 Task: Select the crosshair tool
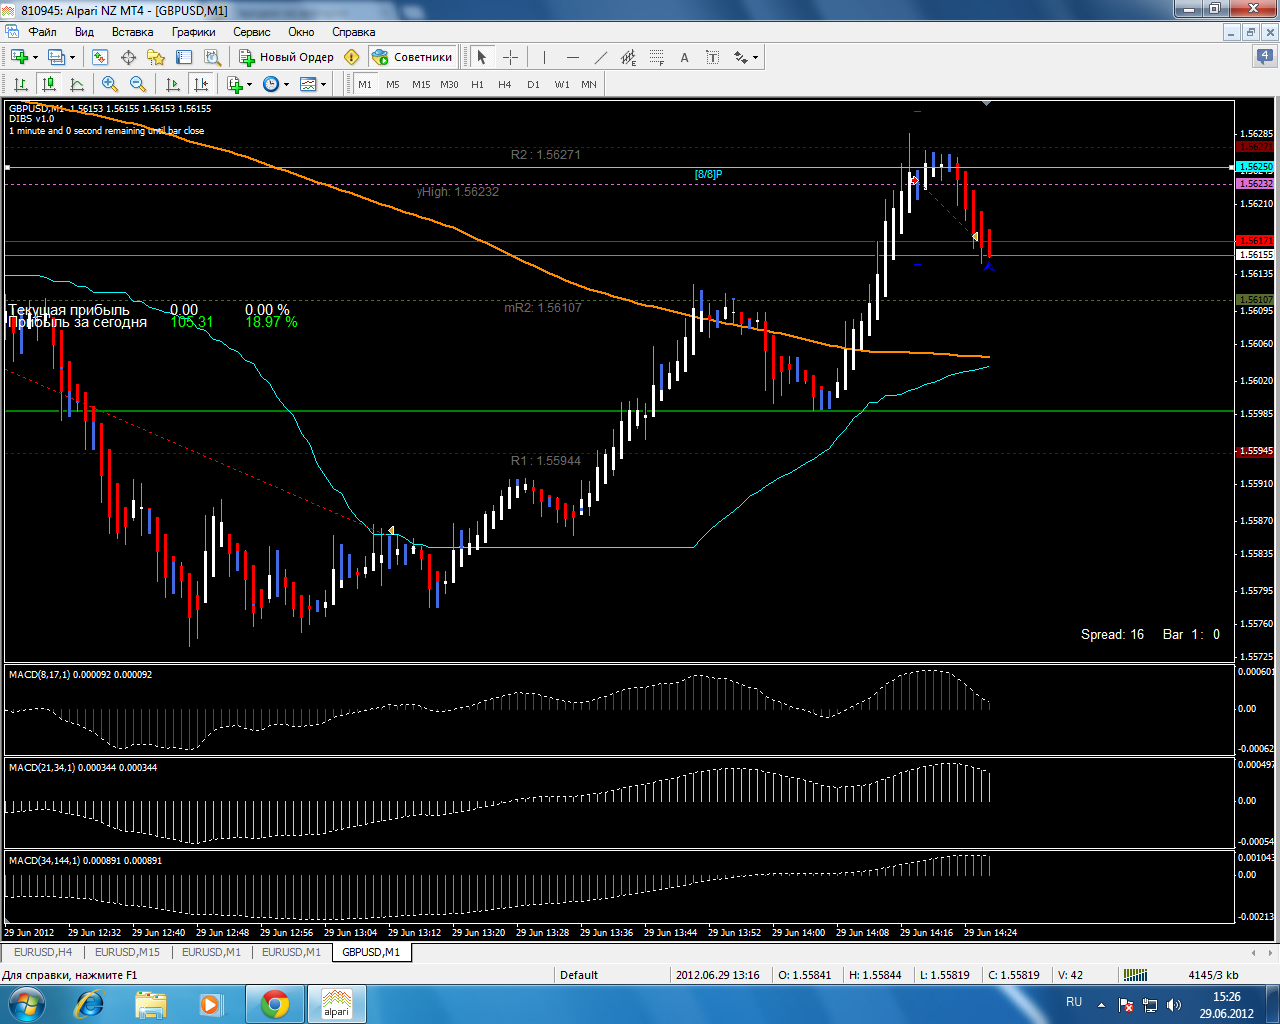click(x=510, y=57)
